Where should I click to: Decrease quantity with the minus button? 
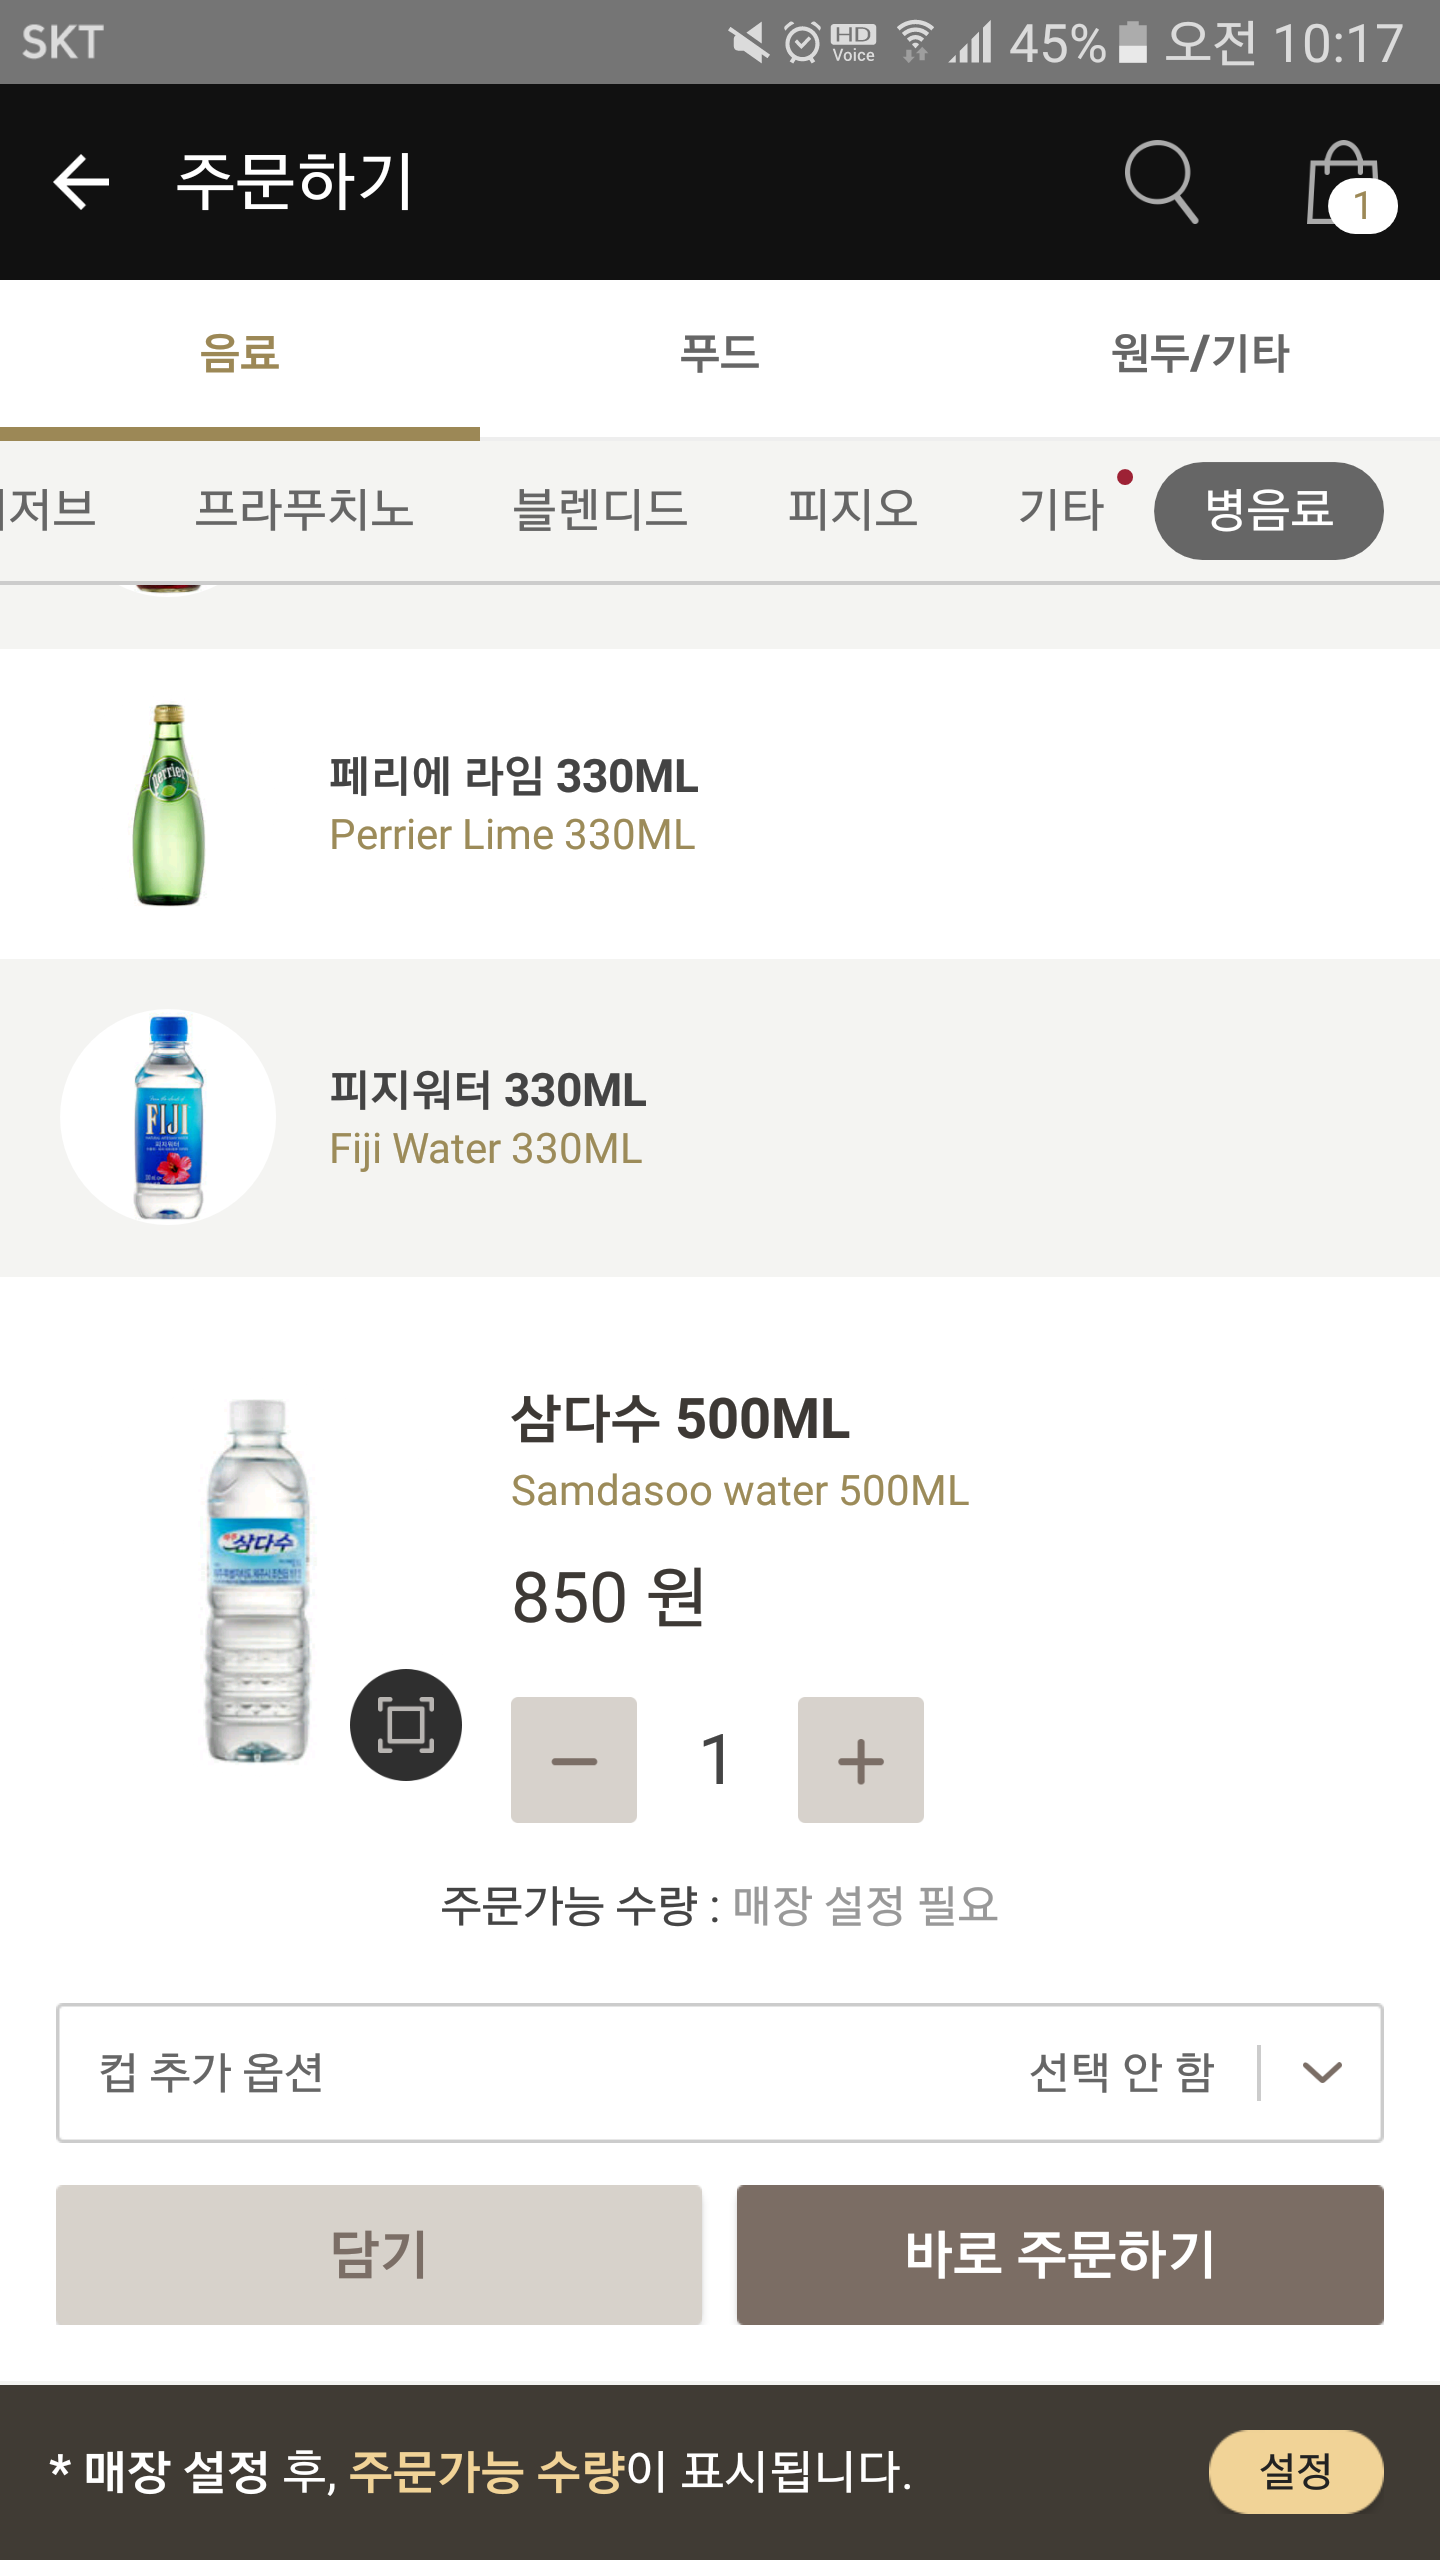[x=574, y=1760]
